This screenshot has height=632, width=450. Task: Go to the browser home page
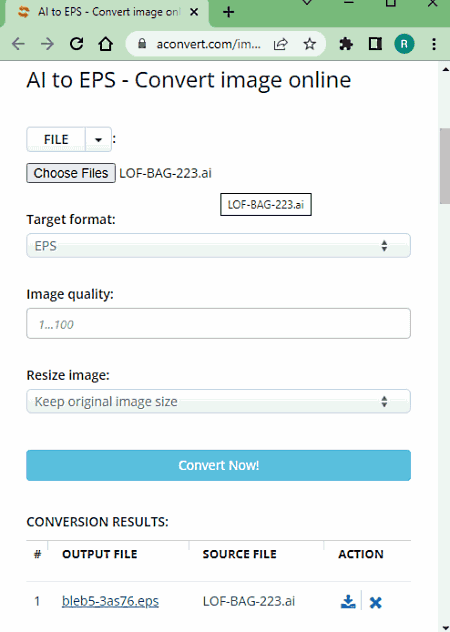106,44
